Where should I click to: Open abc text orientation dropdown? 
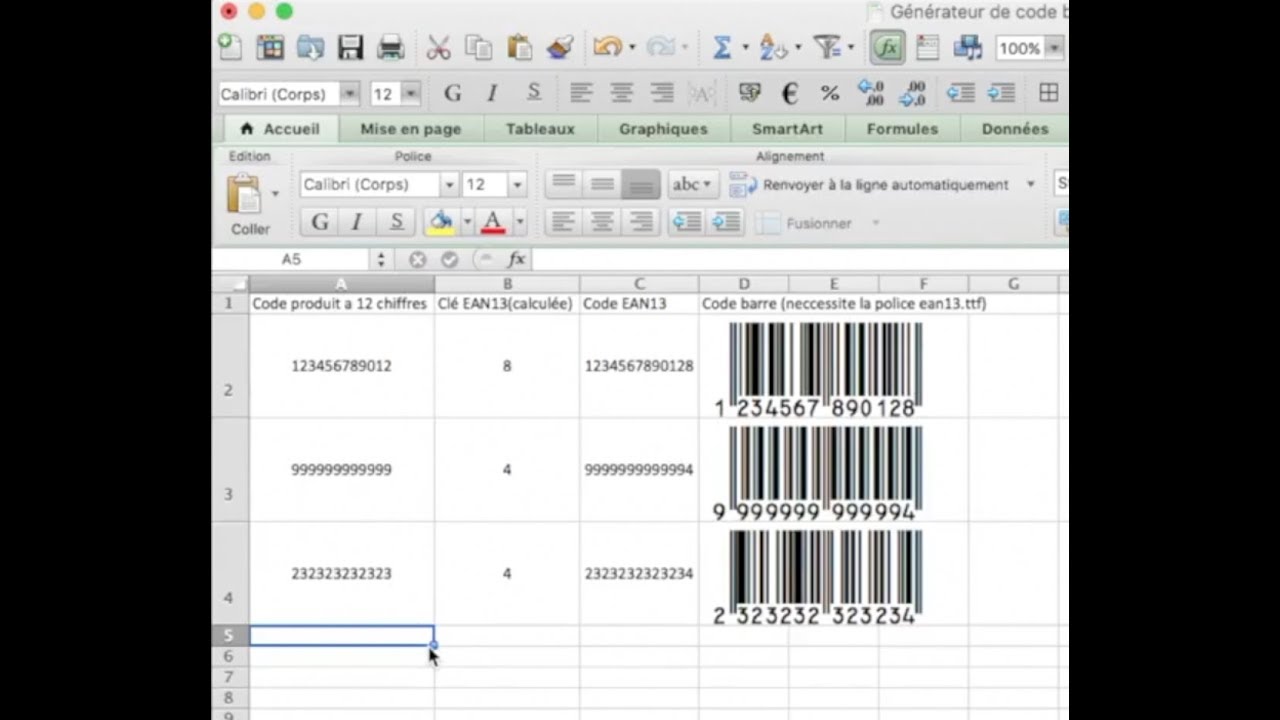coord(693,184)
